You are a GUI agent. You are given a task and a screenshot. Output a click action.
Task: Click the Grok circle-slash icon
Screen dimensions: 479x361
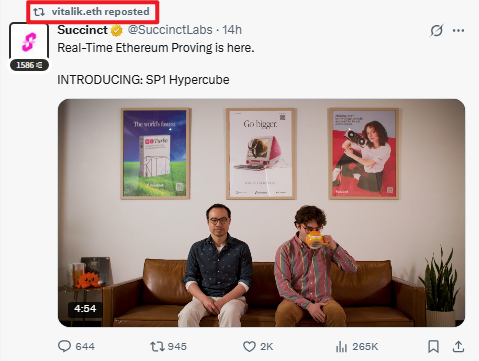(436, 30)
